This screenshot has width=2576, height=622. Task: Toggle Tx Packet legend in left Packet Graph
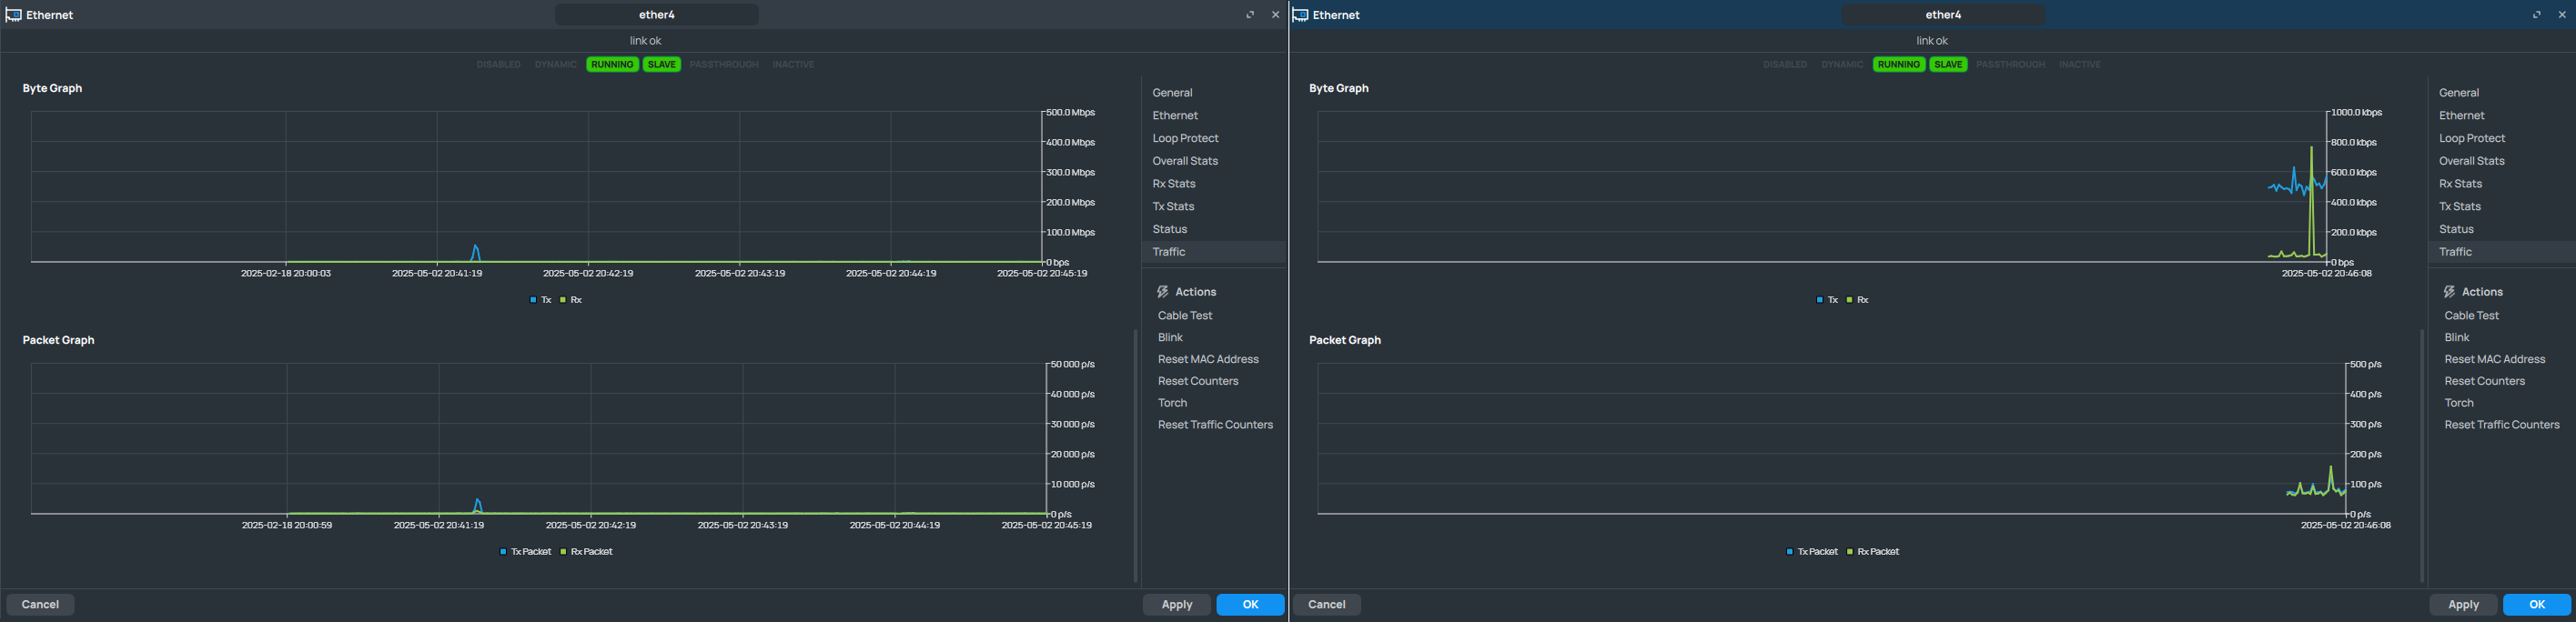[526, 552]
